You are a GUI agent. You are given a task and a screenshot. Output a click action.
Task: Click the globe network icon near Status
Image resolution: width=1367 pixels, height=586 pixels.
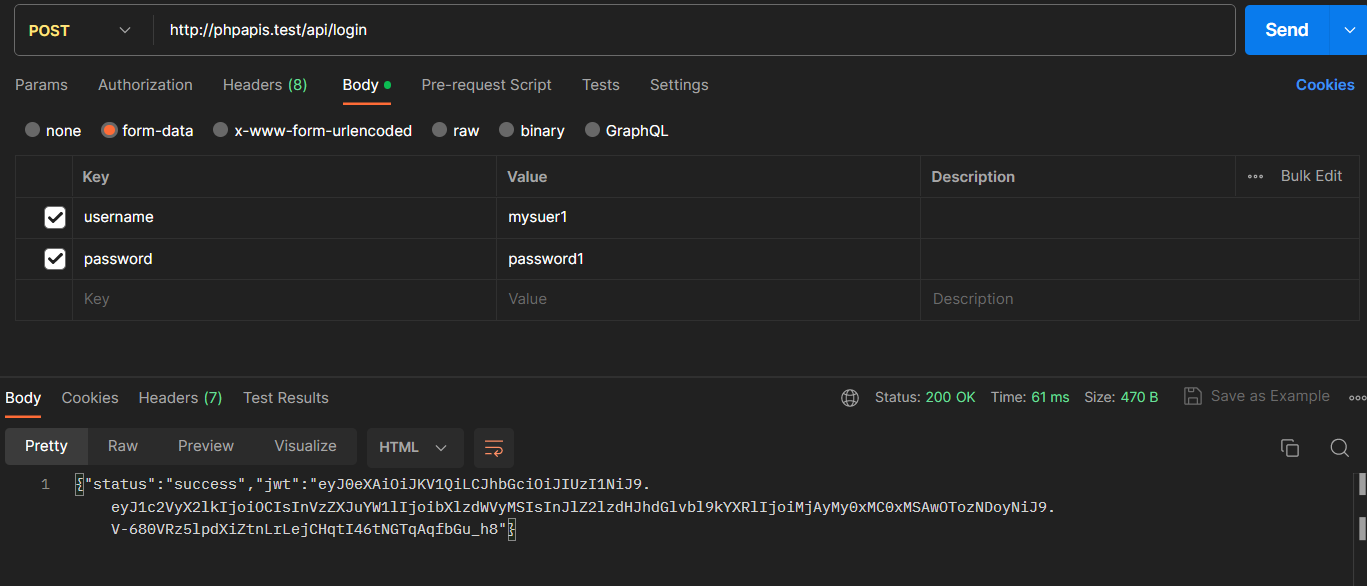(850, 398)
